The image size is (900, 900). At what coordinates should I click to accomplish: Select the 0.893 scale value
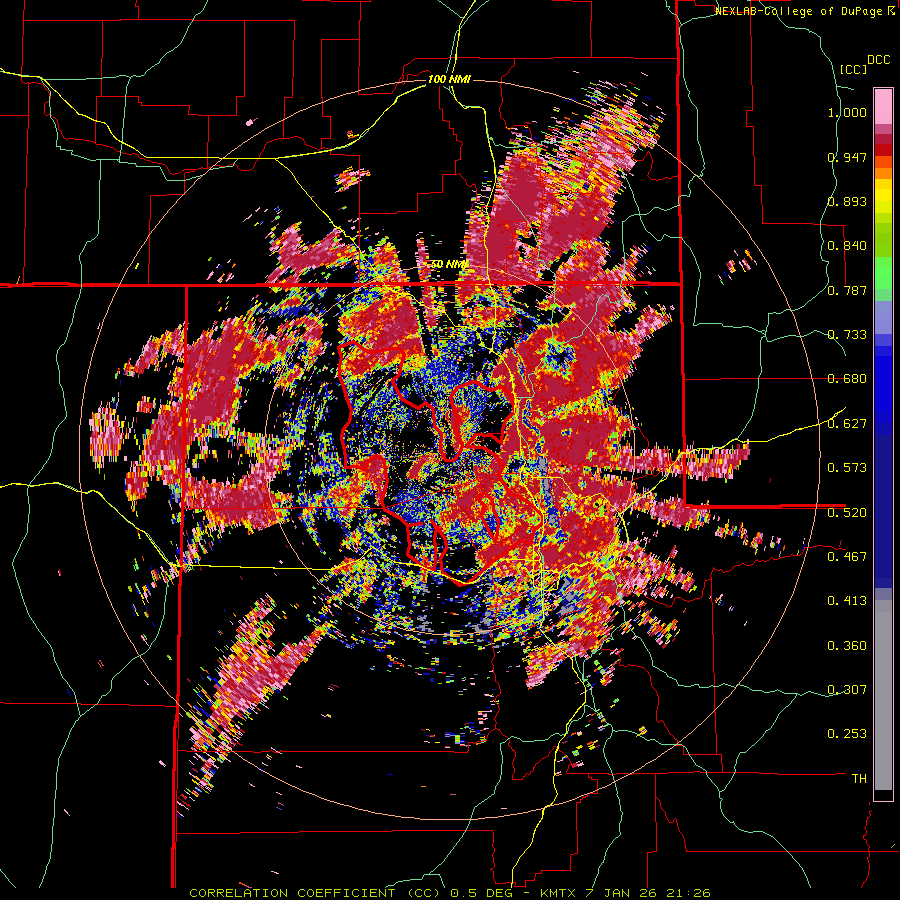847,201
